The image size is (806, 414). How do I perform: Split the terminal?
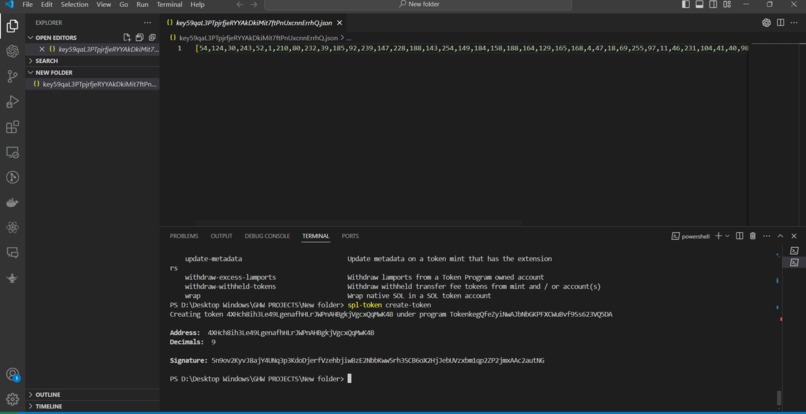(739, 236)
